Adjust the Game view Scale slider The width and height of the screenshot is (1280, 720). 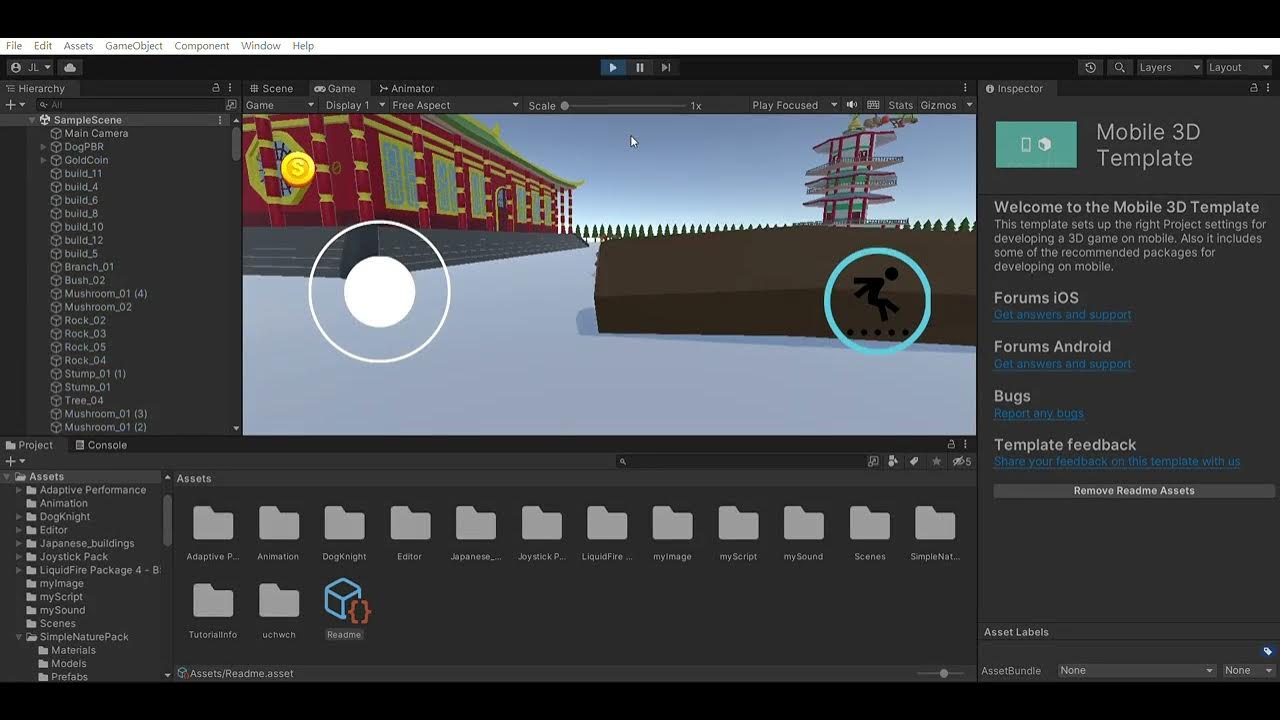[623, 105]
